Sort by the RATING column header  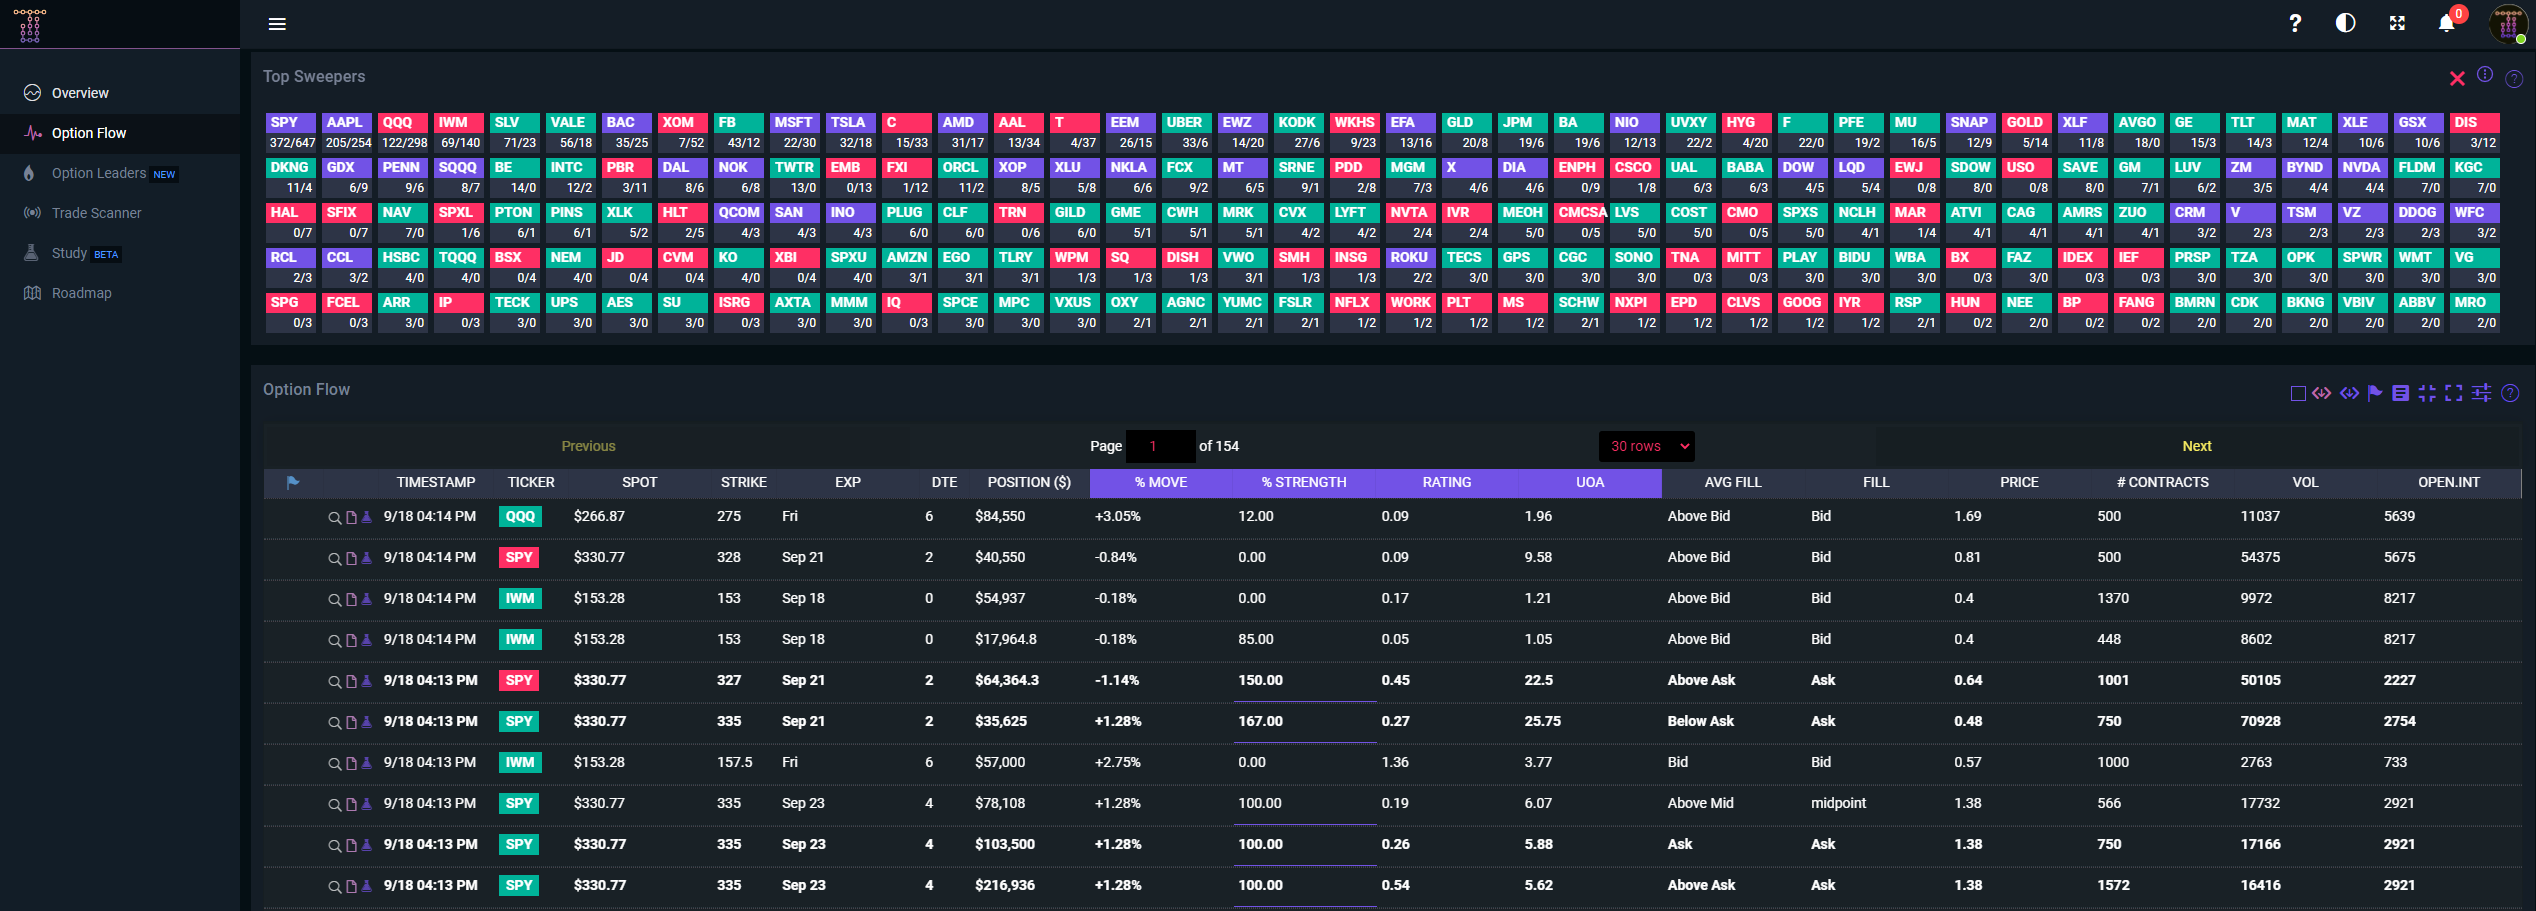pyautogui.click(x=1445, y=483)
